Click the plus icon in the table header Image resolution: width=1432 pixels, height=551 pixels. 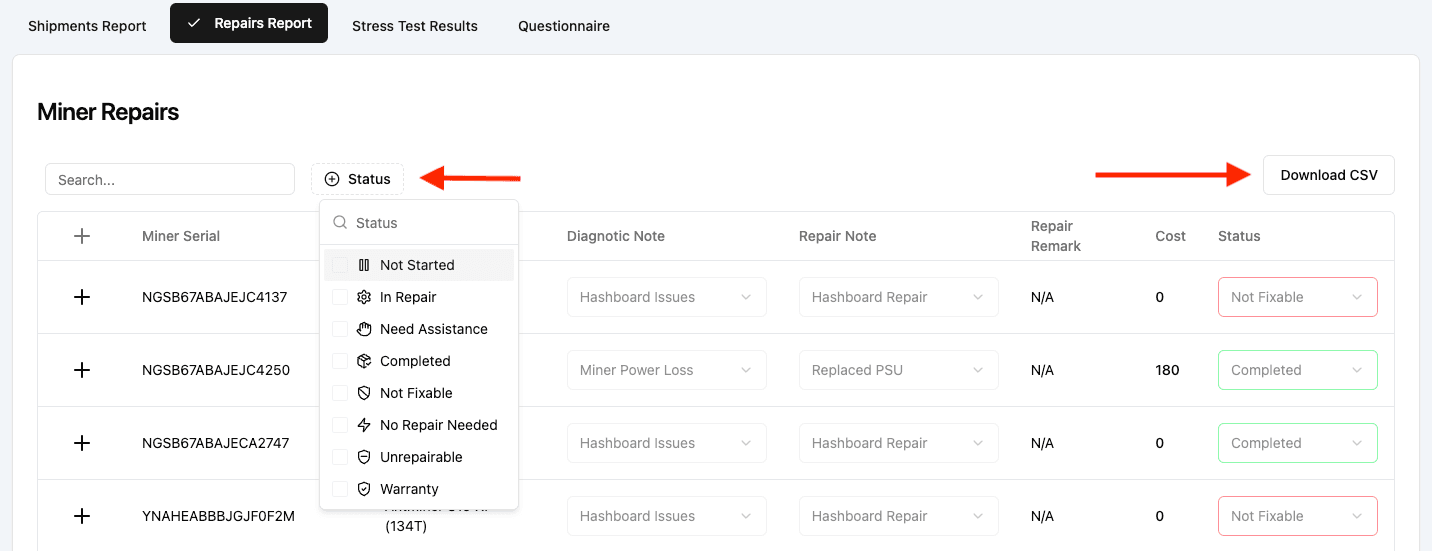pos(82,236)
